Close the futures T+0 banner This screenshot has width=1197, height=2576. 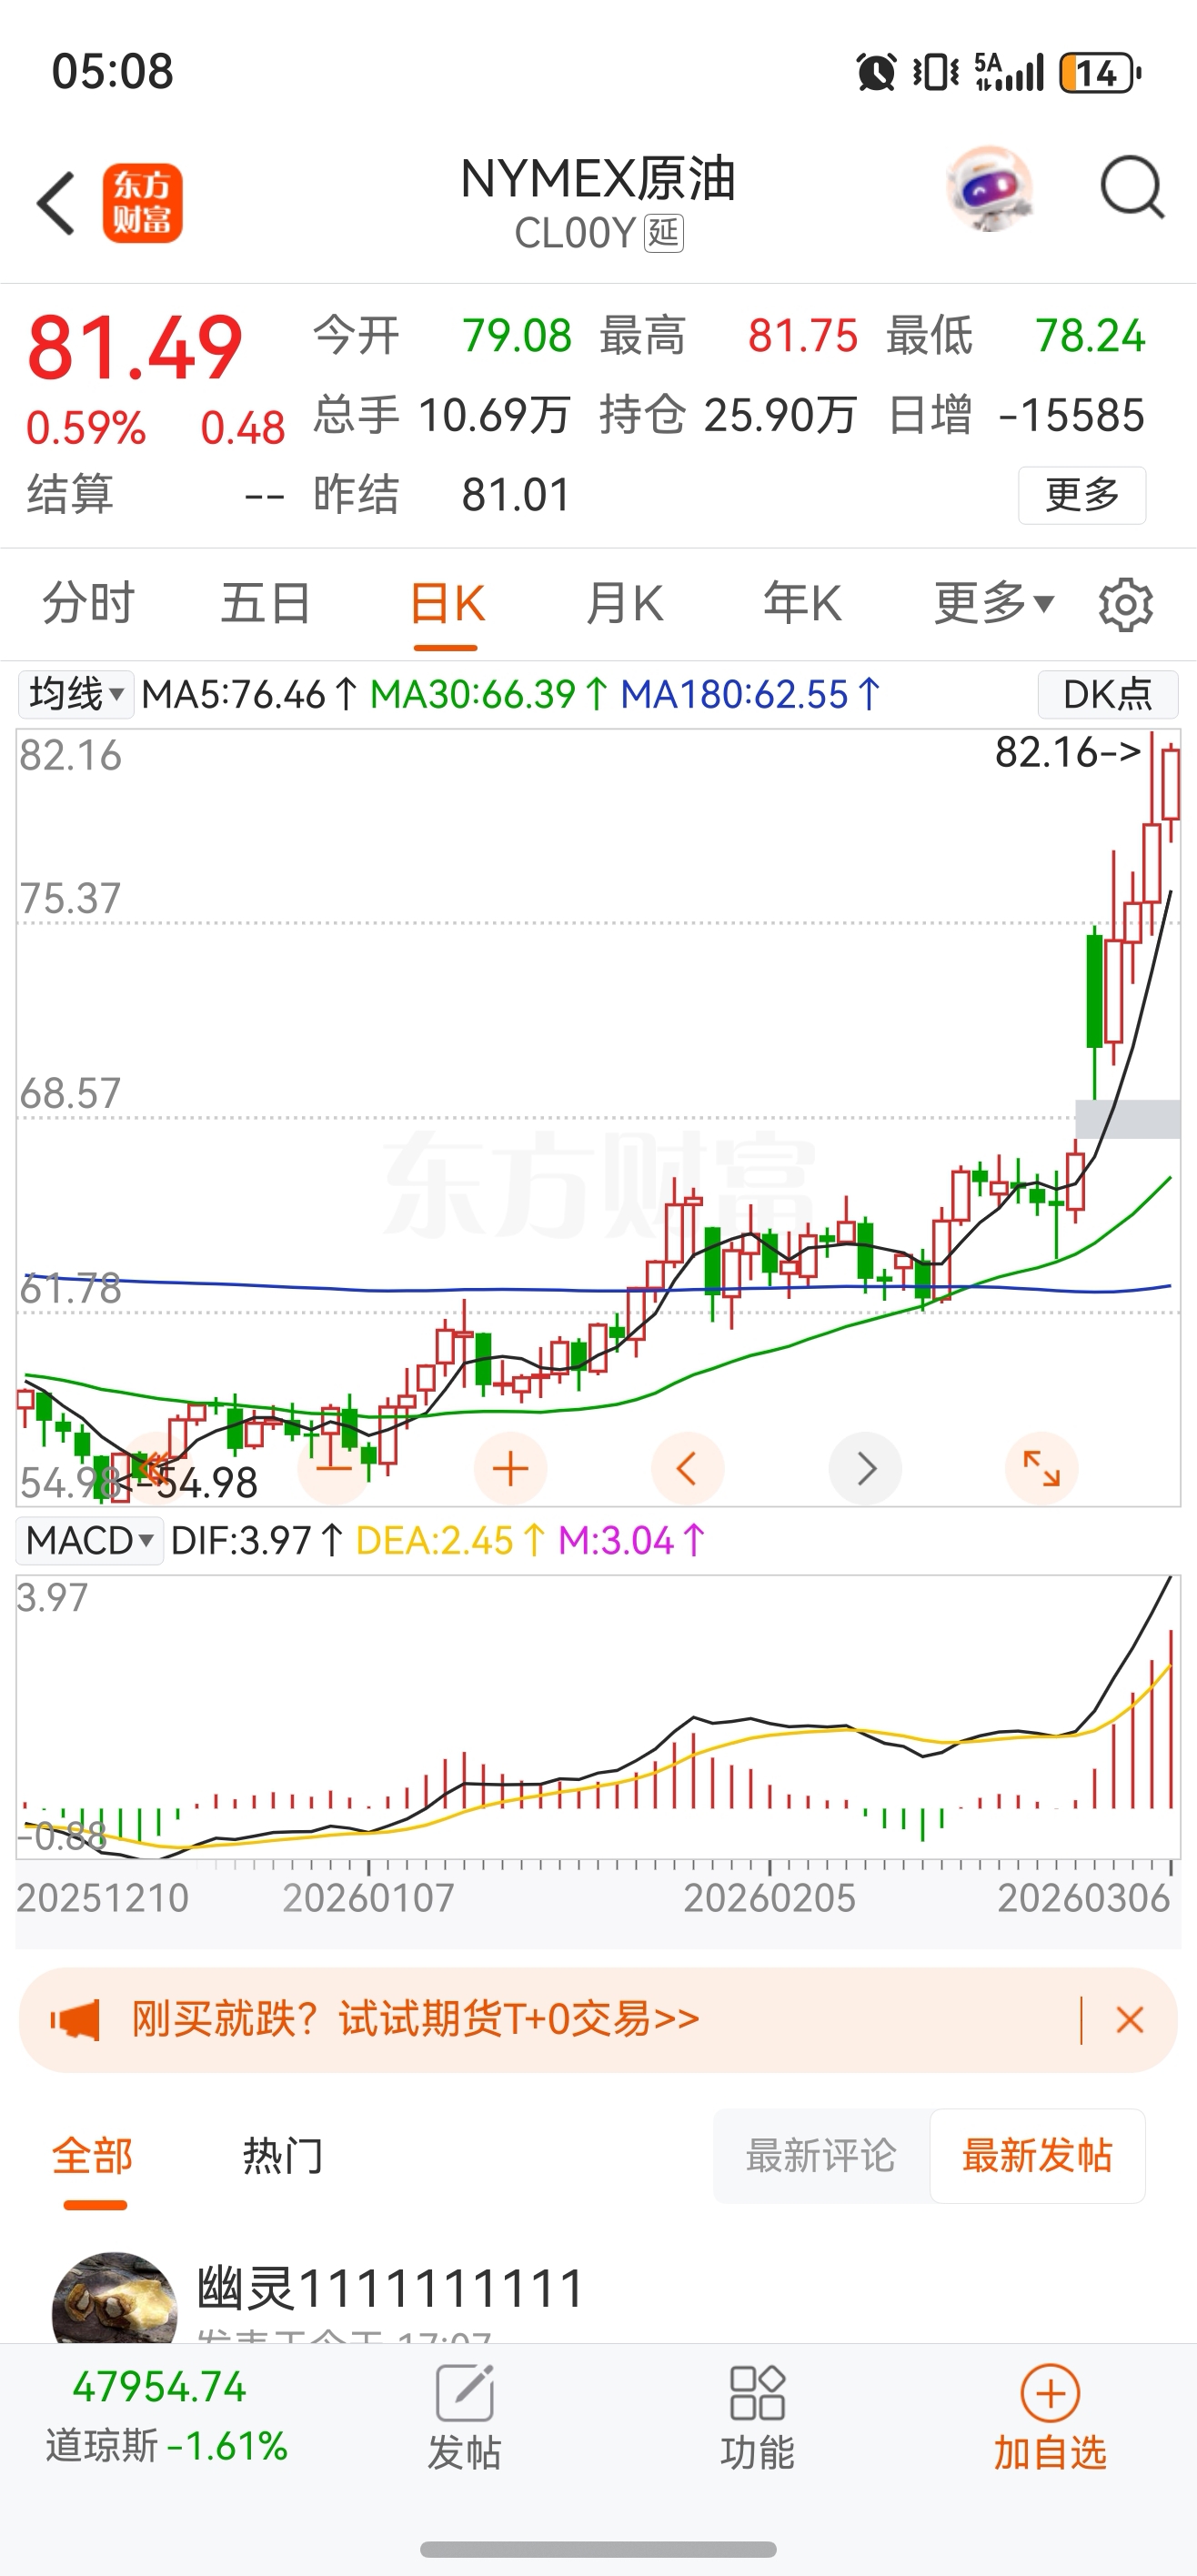(x=1130, y=2020)
